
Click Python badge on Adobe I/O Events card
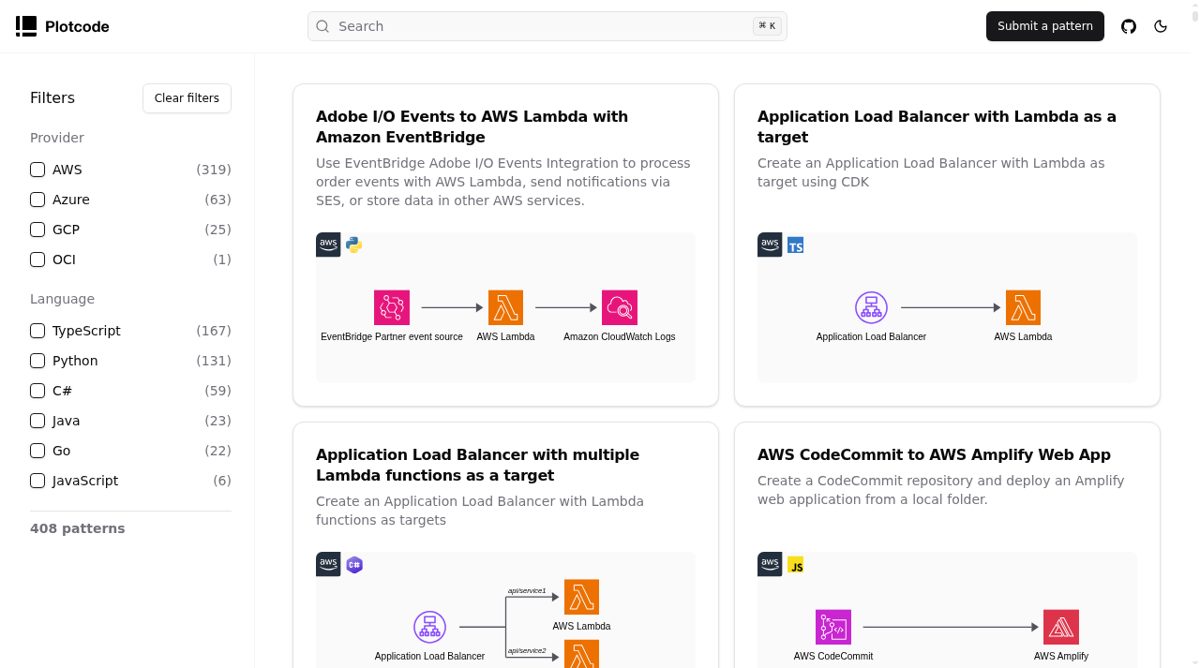coord(354,244)
